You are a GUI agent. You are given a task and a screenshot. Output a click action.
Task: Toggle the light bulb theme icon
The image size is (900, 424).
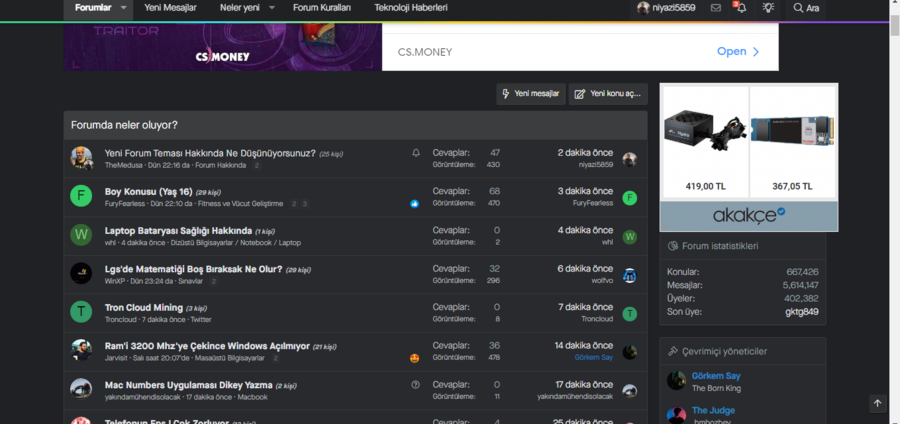(768, 8)
